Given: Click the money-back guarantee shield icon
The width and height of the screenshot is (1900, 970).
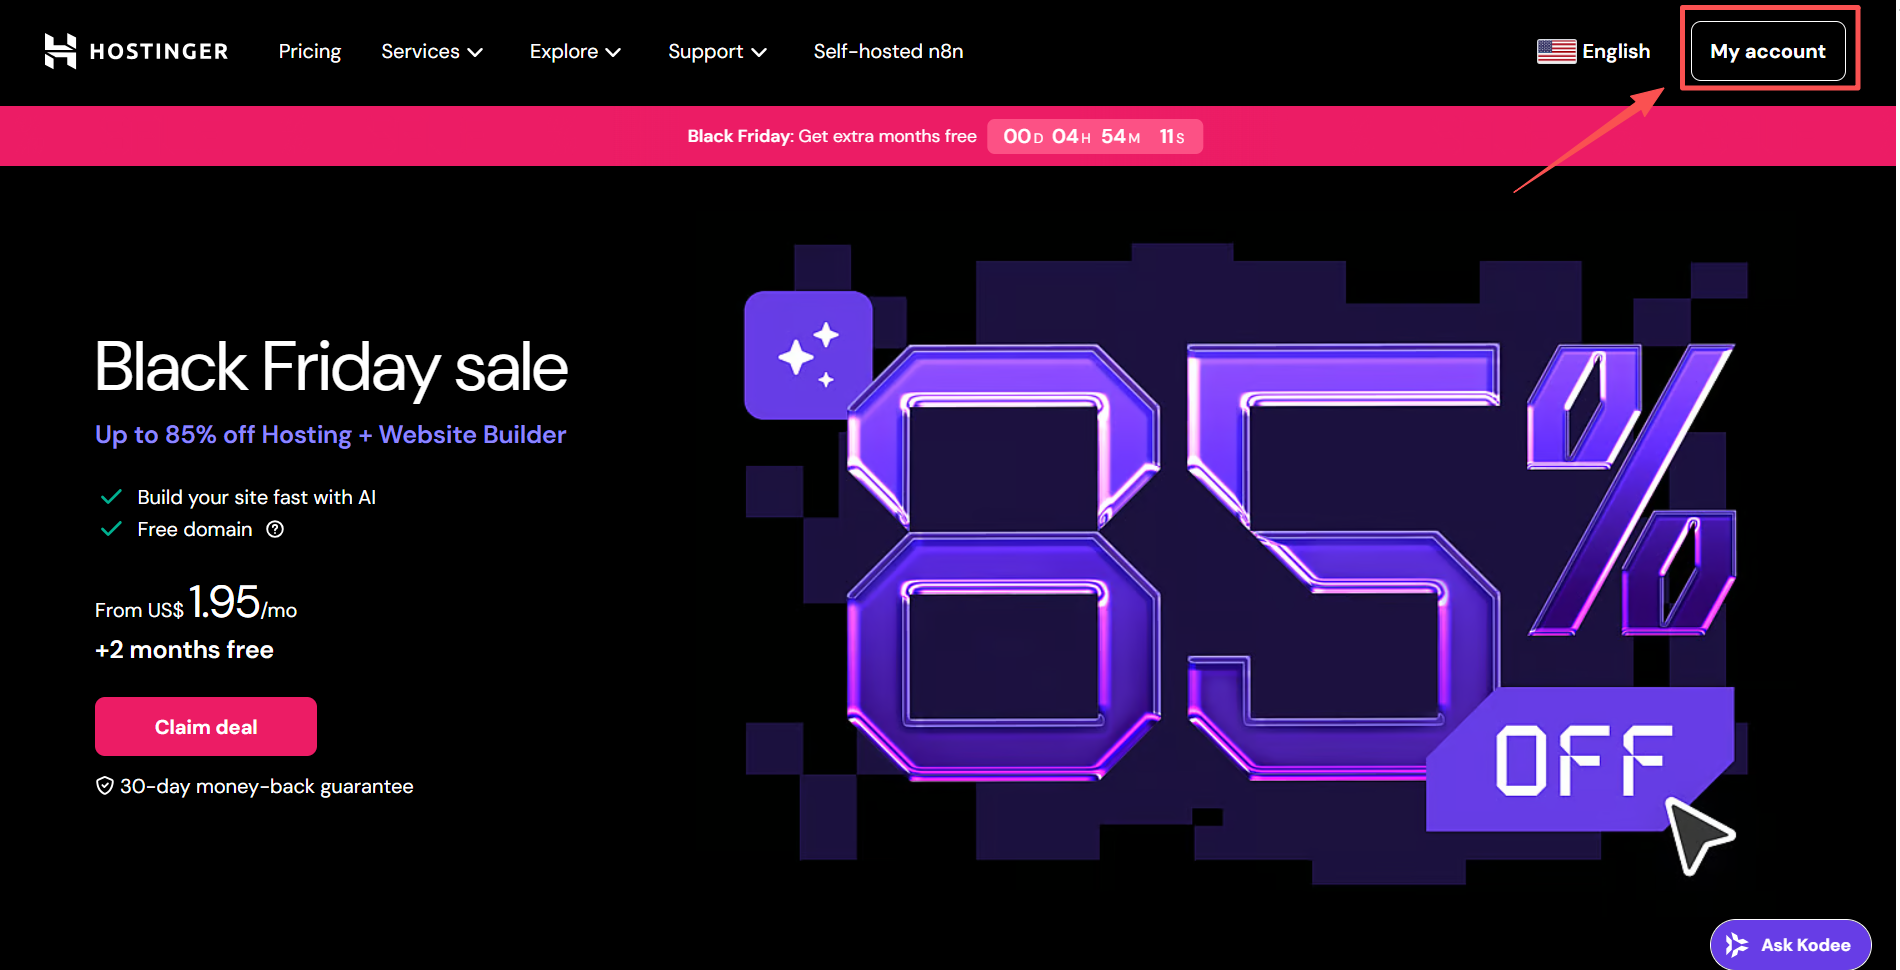Looking at the screenshot, I should (x=104, y=786).
